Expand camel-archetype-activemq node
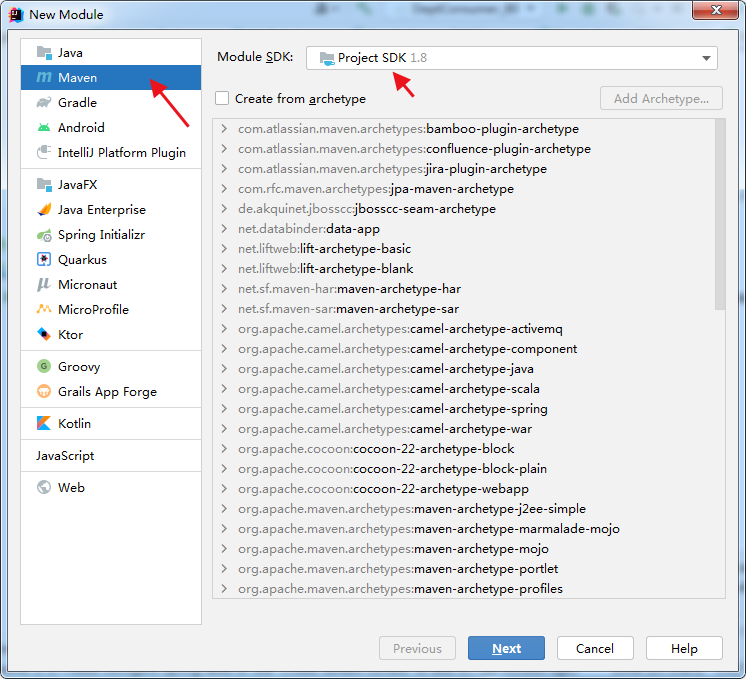Viewport: 746px width, 679px height. (x=224, y=328)
